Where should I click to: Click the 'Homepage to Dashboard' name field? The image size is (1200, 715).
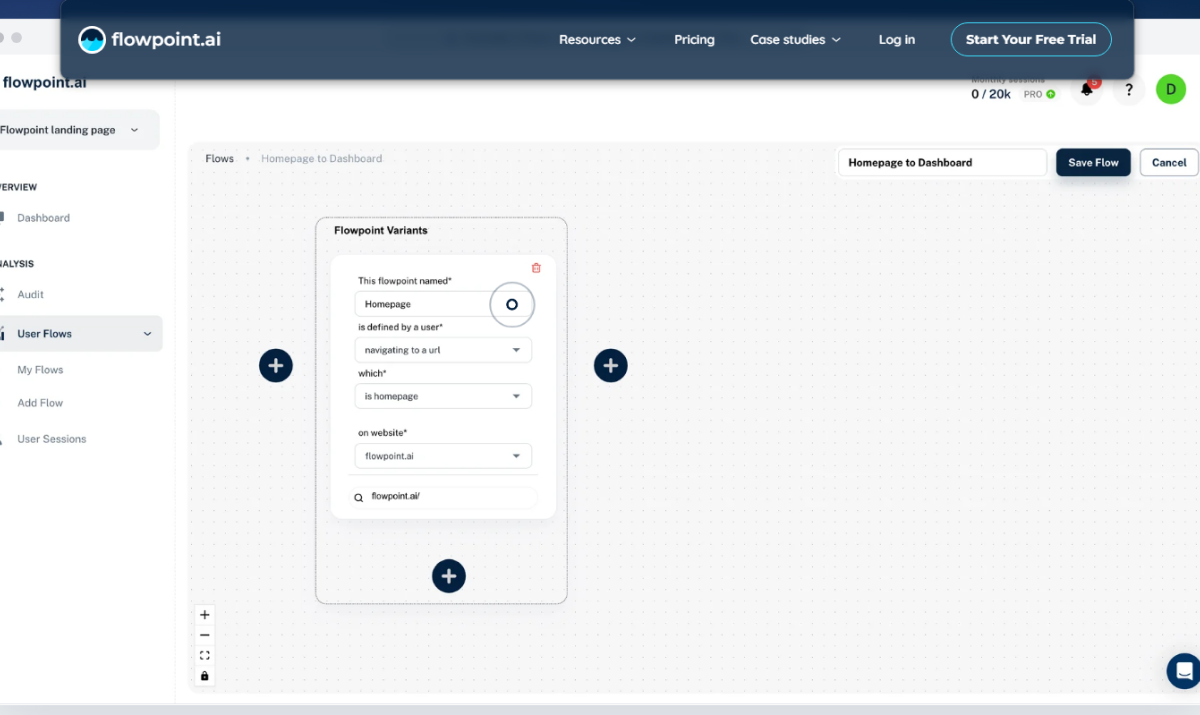tap(941, 162)
